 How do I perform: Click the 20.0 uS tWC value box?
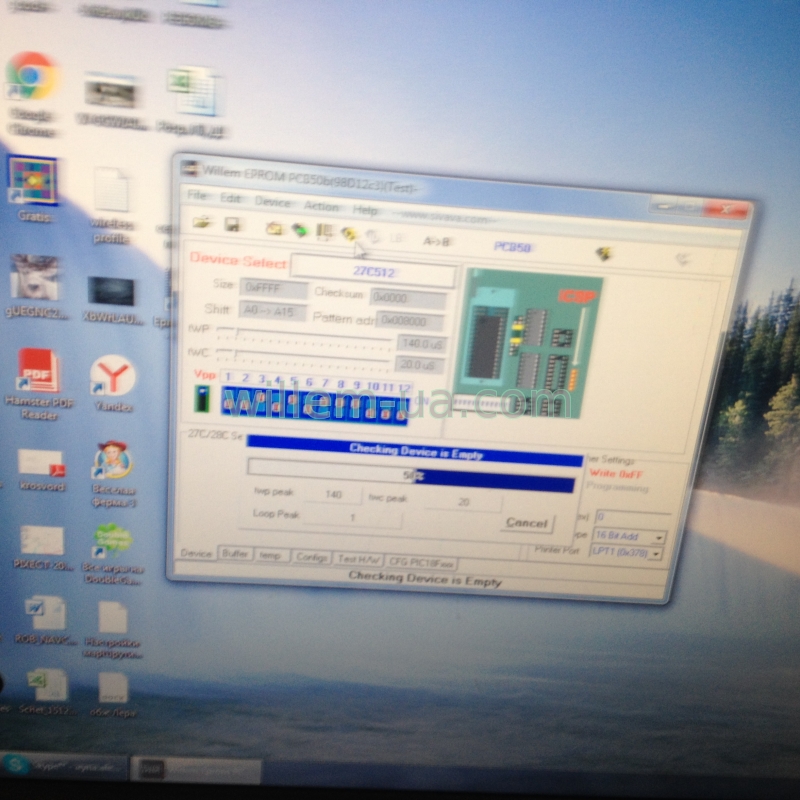[420, 364]
